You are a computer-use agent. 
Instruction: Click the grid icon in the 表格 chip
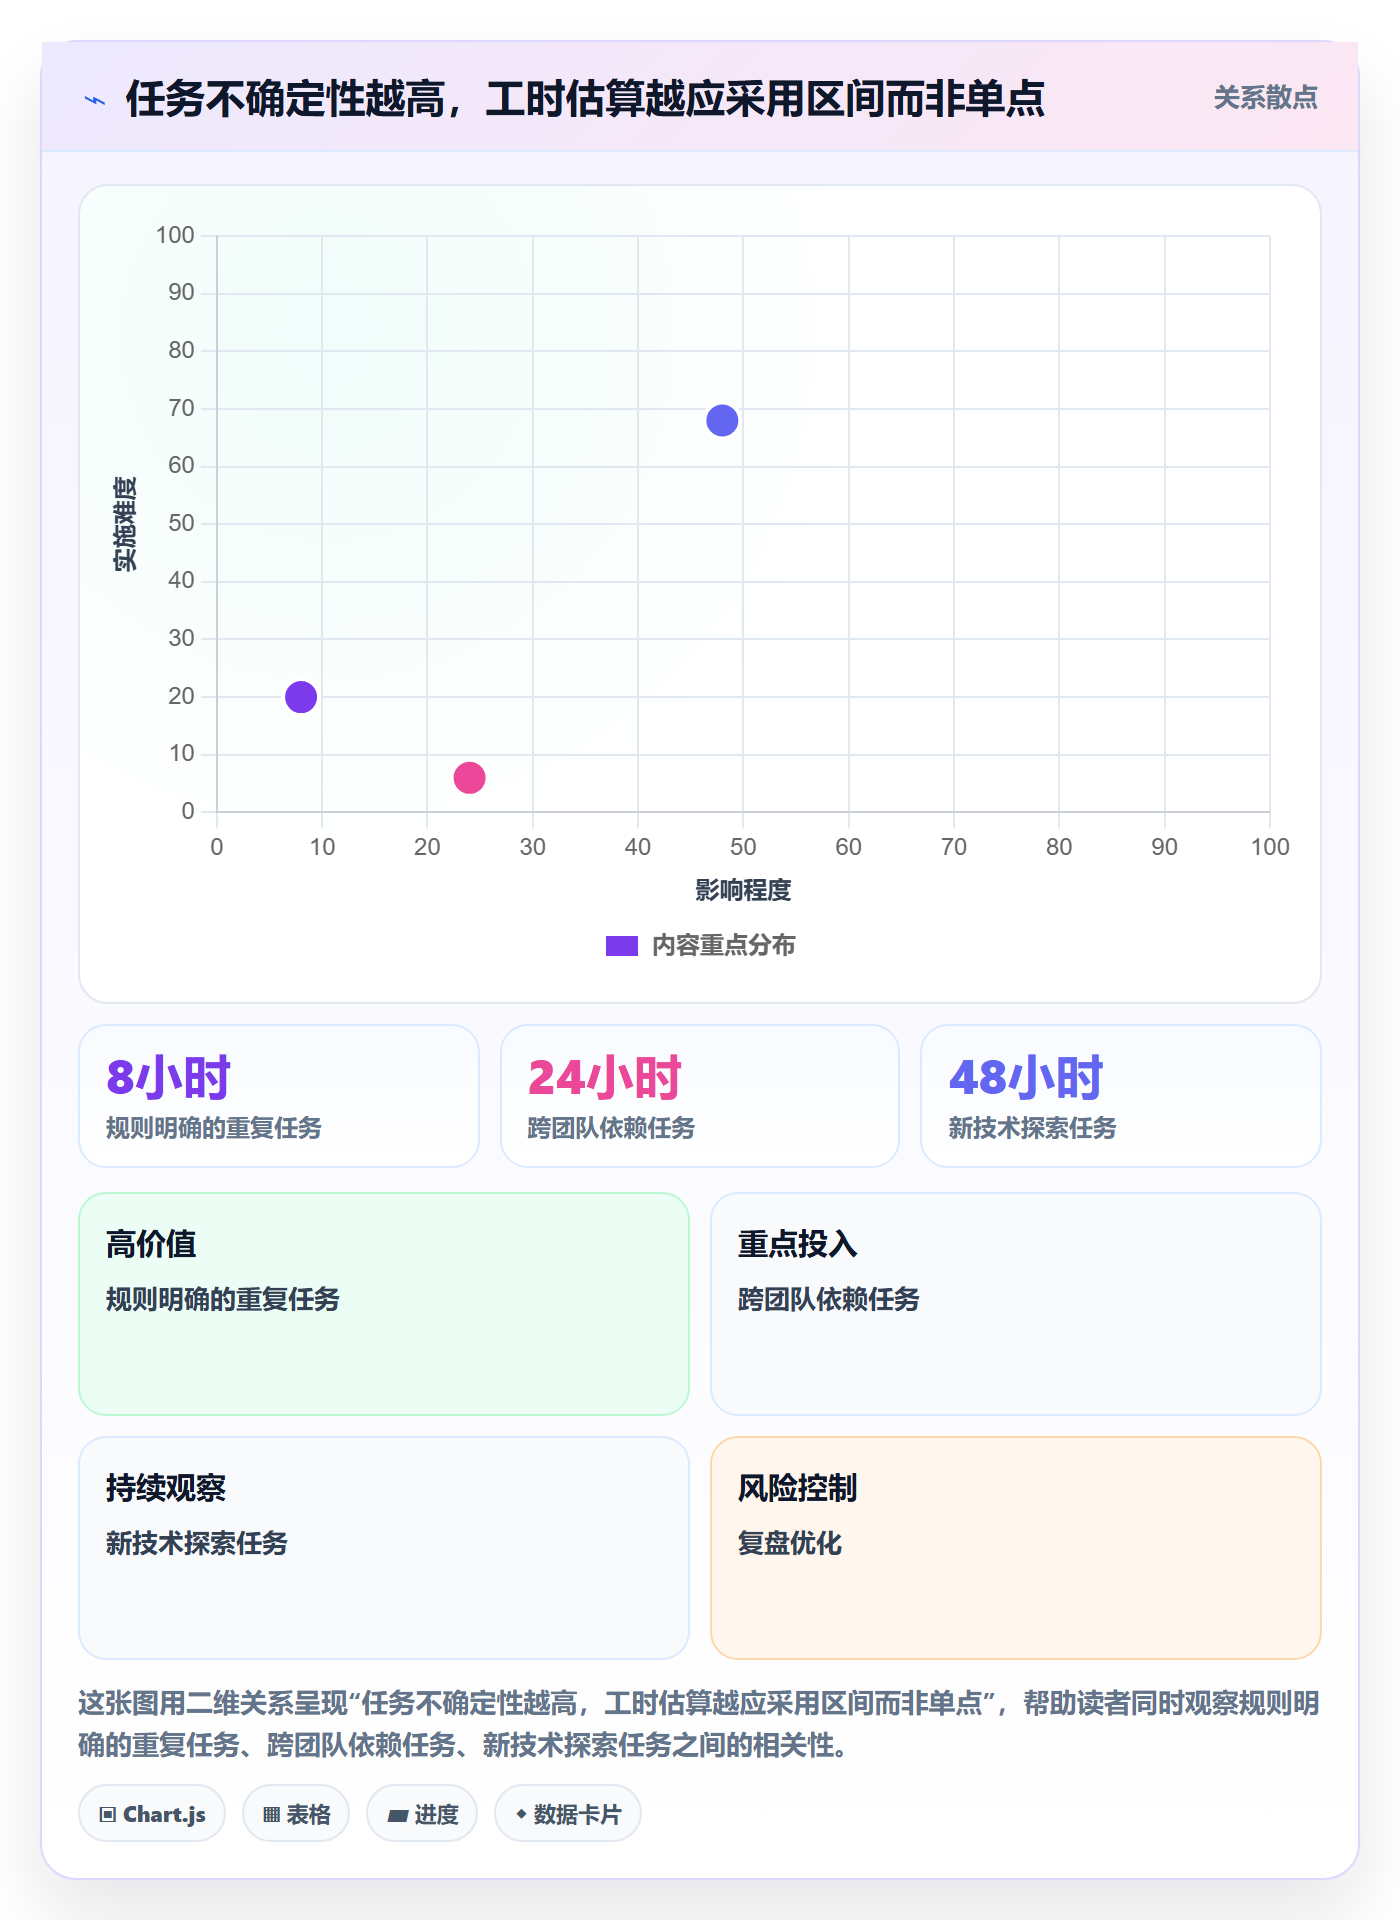272,1815
